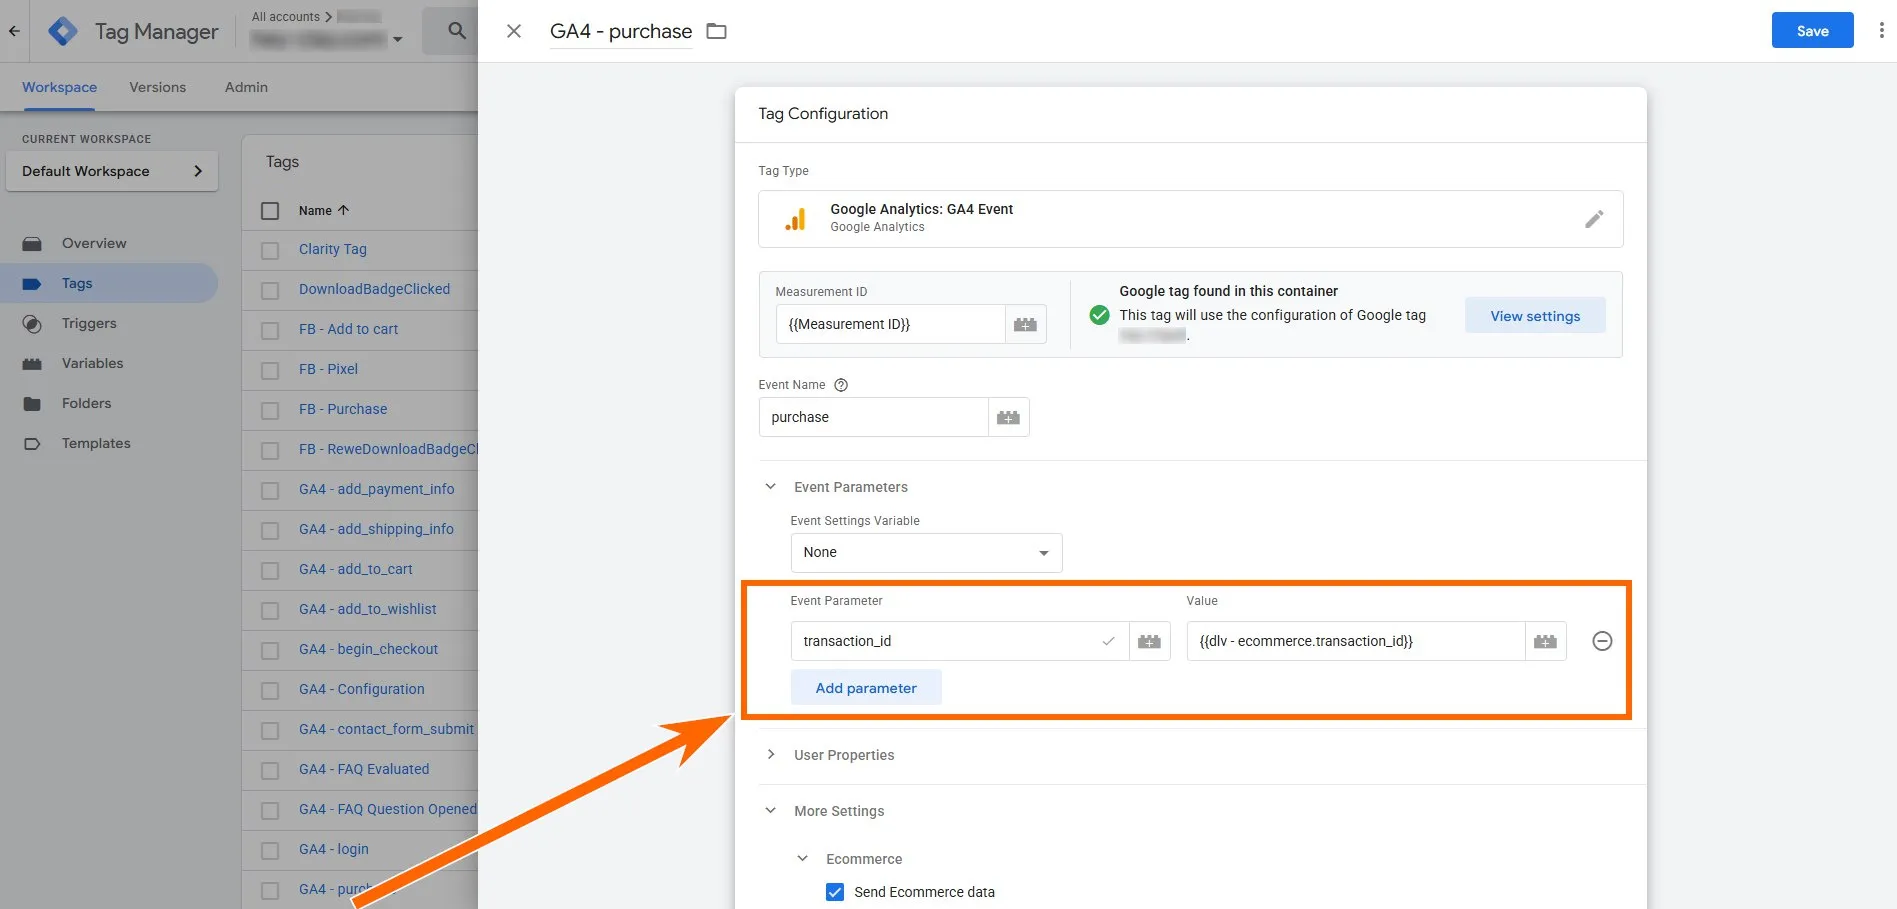The height and width of the screenshot is (909, 1897).
Task: Click variable icon next to the Value field
Action: pos(1545,641)
